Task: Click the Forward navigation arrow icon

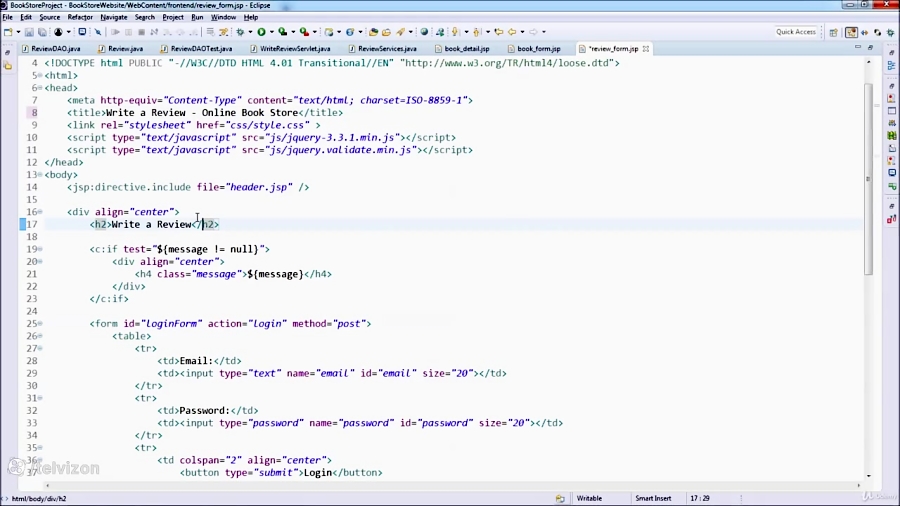Action: point(533,32)
